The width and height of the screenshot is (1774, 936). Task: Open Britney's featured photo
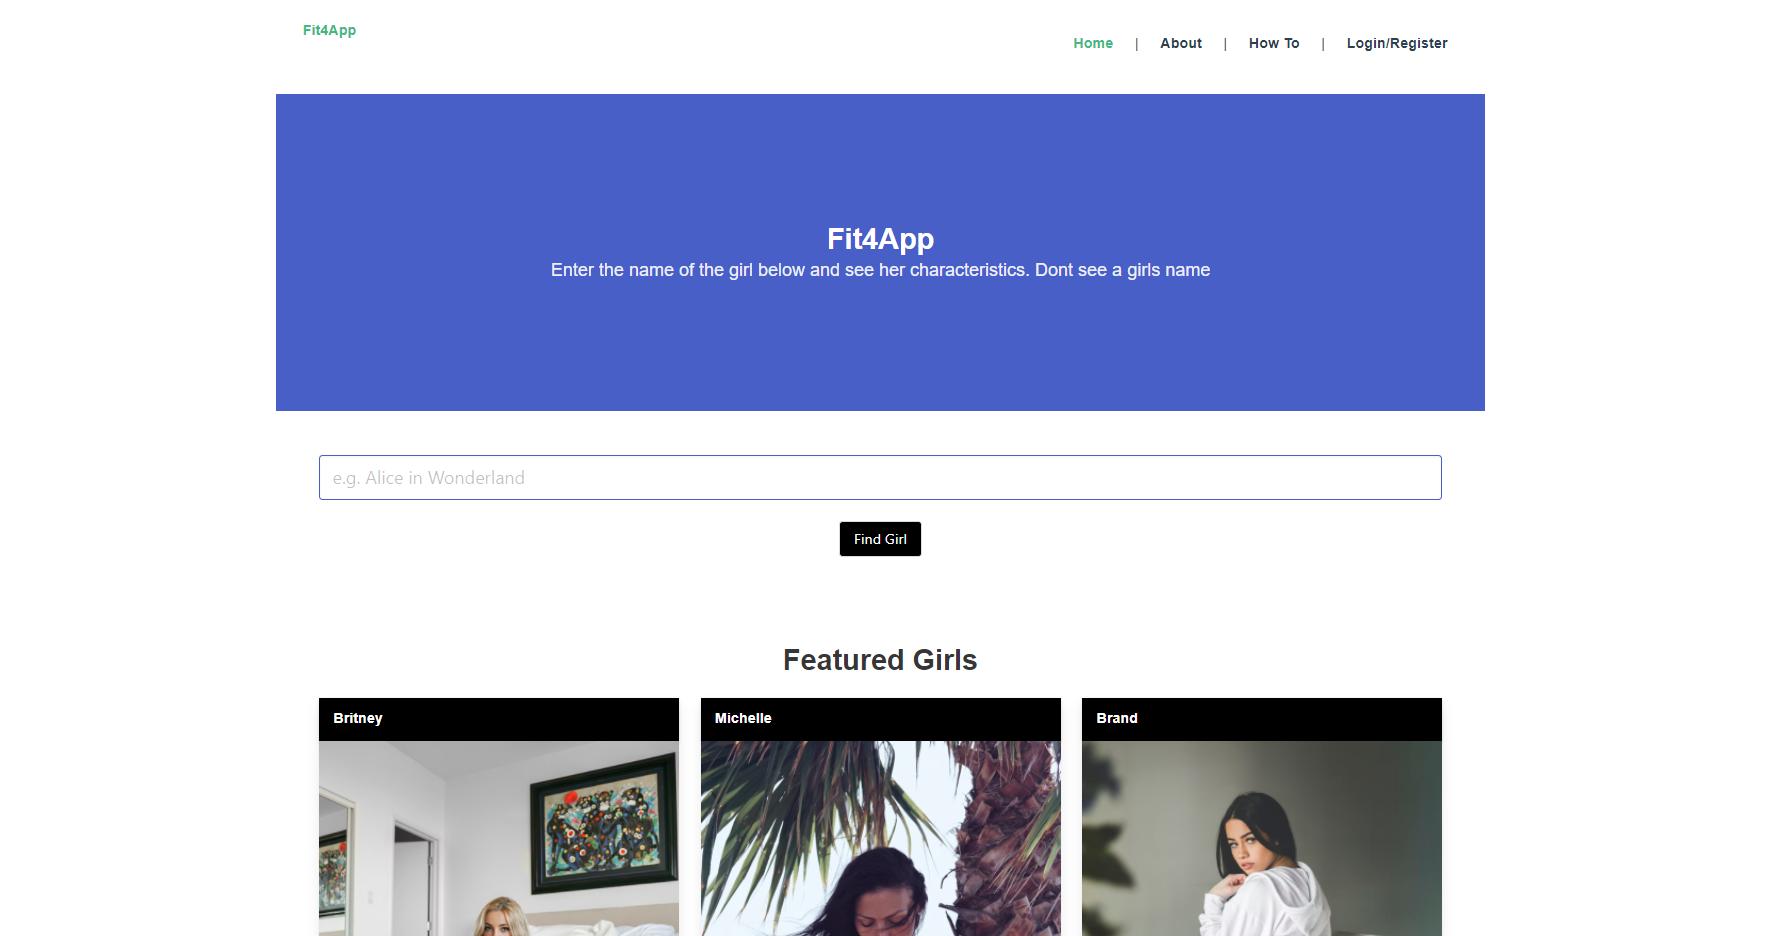pyautogui.click(x=499, y=838)
